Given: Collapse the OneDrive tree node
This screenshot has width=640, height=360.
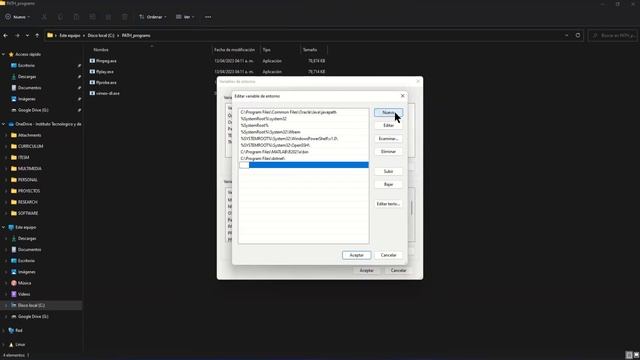Looking at the screenshot, I should (4, 124).
